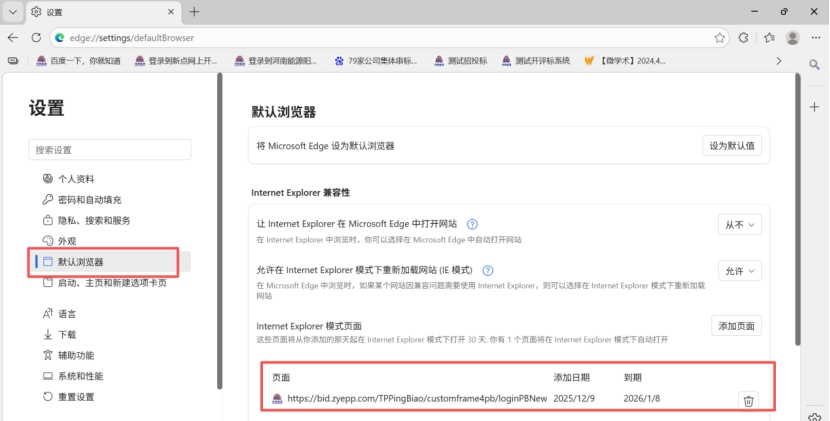Click the help icon beside open sites in Edge
Image resolution: width=830 pixels, height=421 pixels.
pos(472,225)
